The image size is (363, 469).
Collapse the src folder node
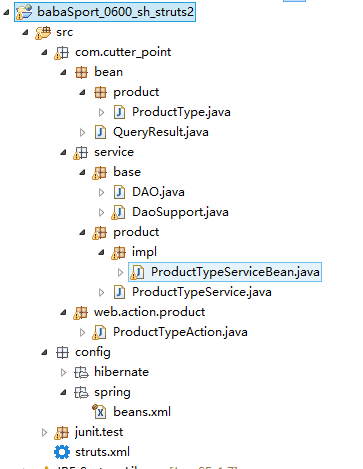(25, 32)
